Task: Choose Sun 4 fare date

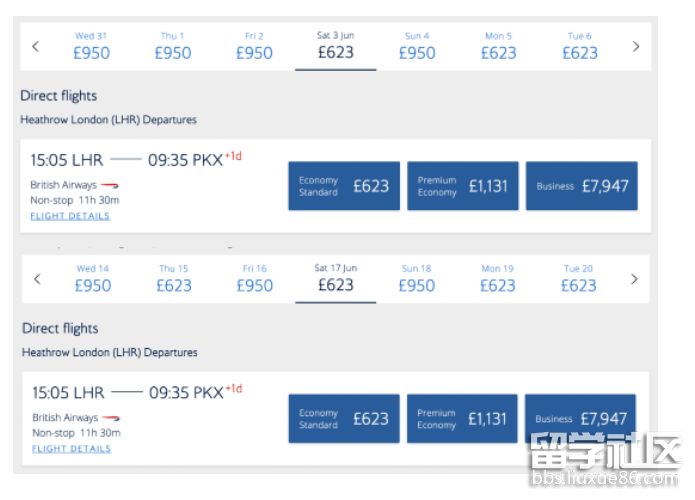Action: pyautogui.click(x=417, y=46)
